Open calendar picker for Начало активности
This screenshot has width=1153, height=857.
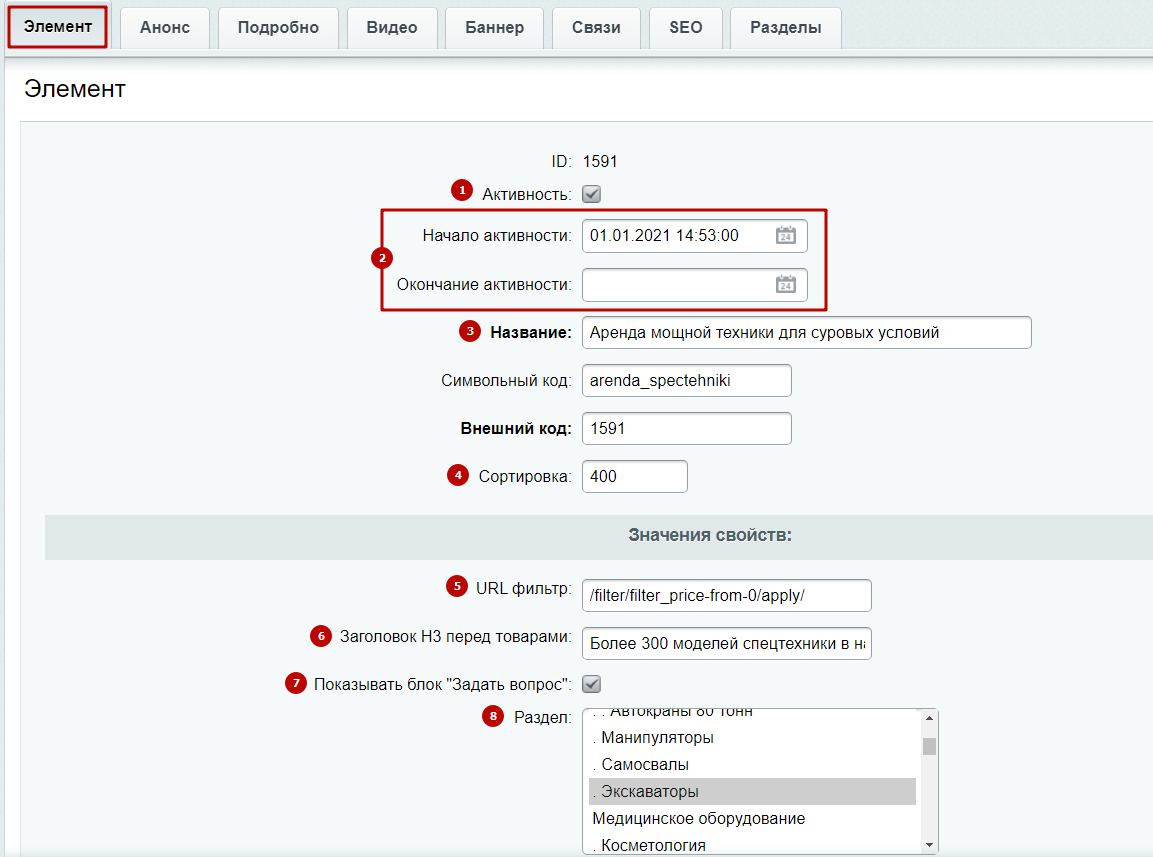pos(786,236)
